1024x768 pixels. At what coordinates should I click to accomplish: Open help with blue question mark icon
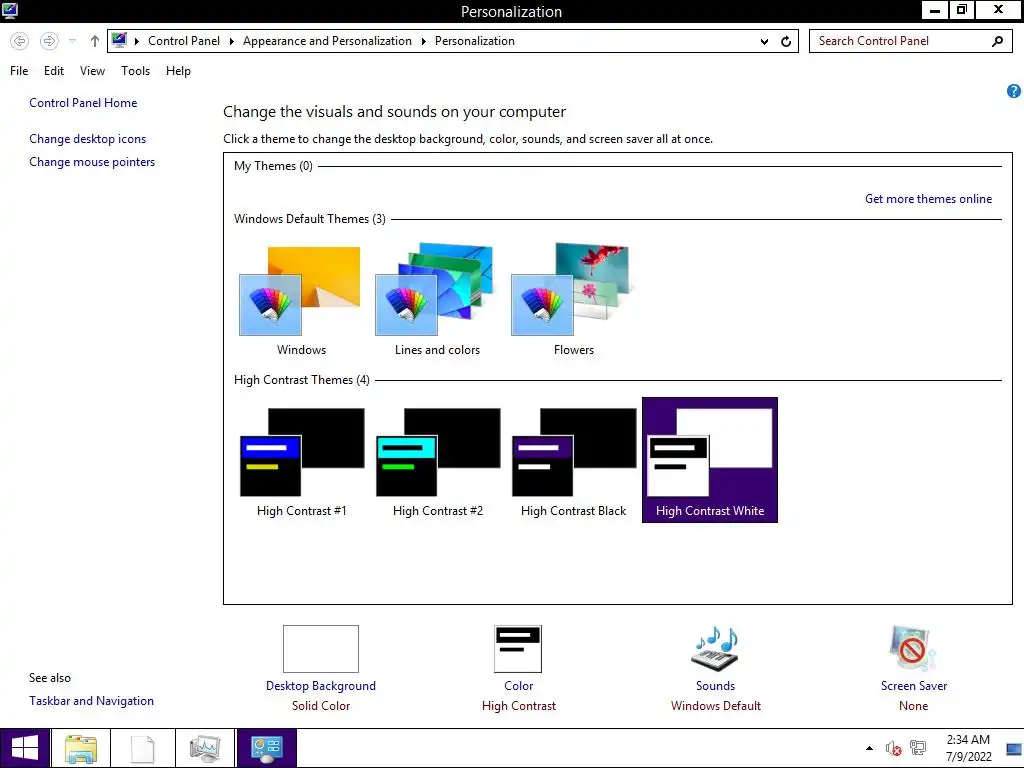(x=1014, y=91)
